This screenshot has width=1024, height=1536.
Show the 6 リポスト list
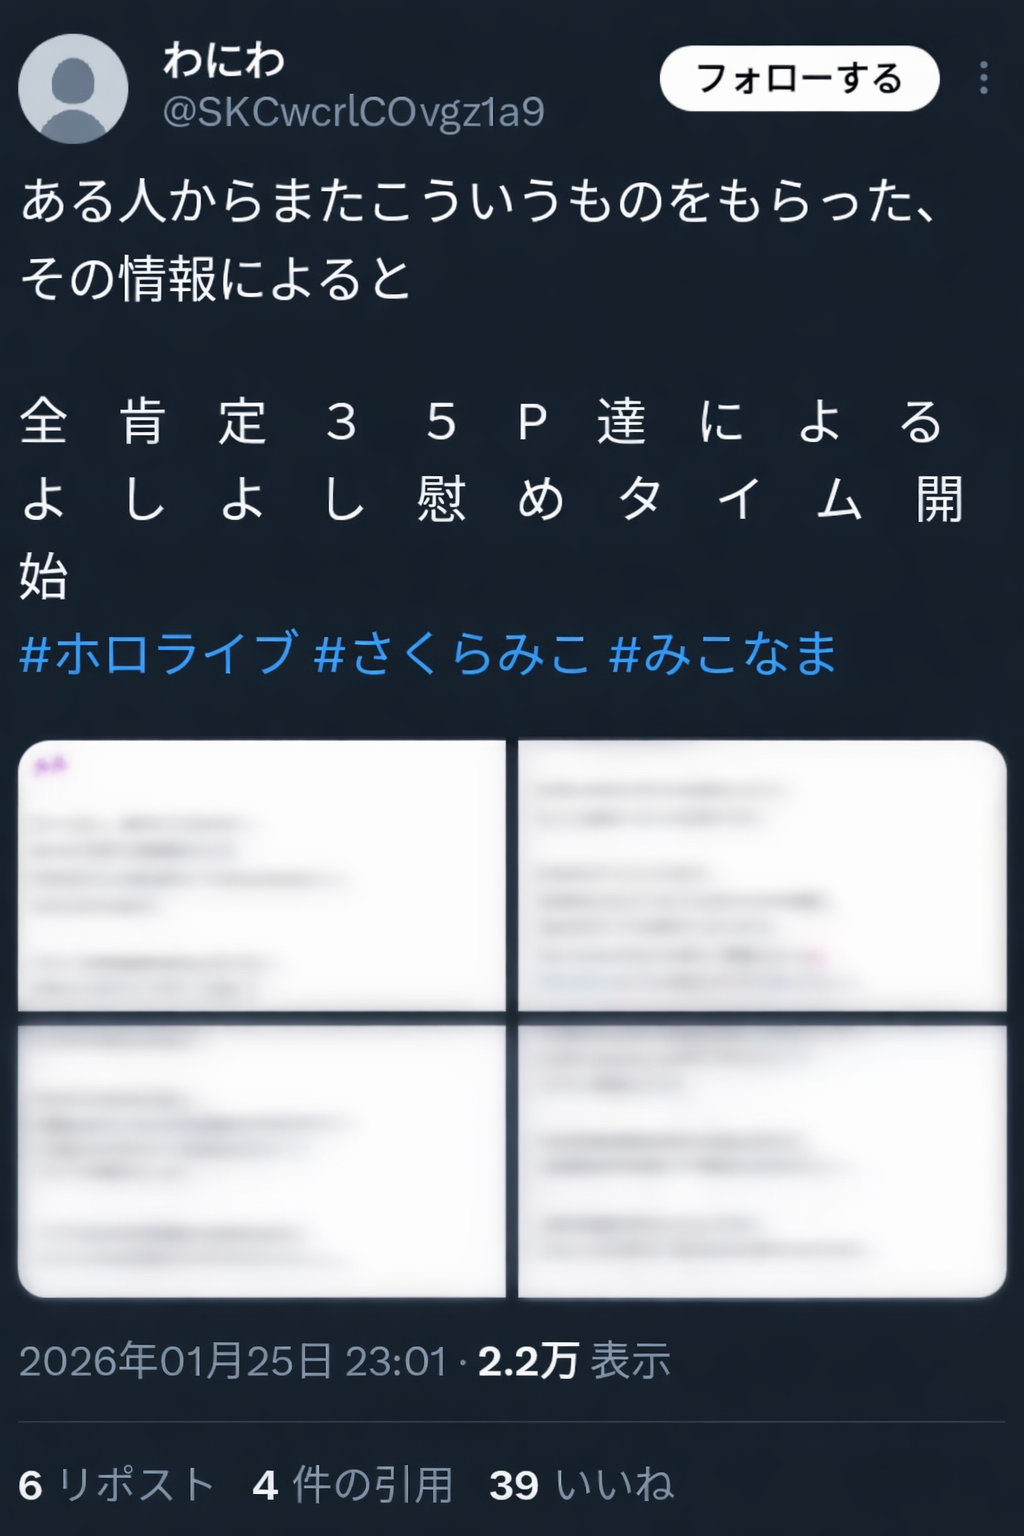[117, 1485]
